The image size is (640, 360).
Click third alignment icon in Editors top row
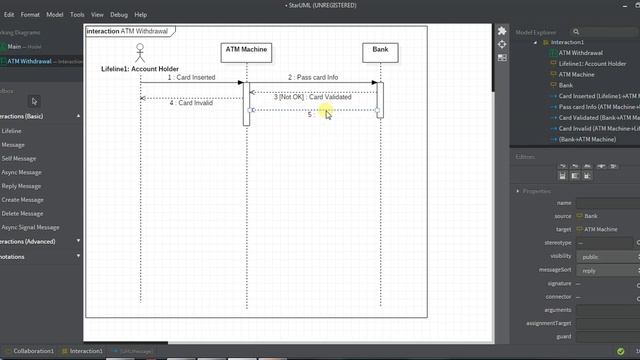587,166
